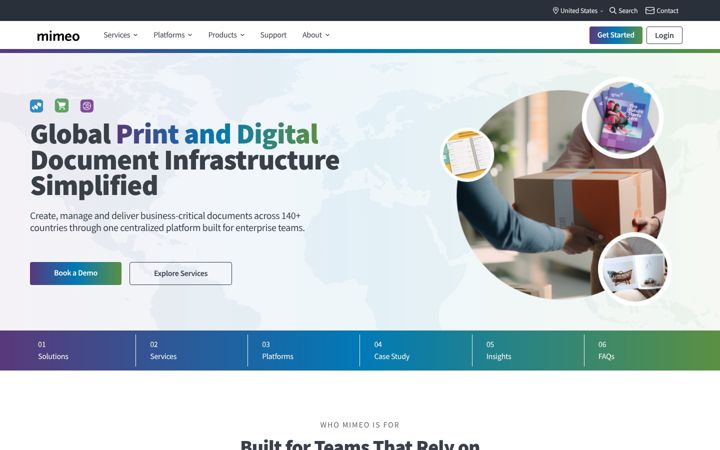Click the Contact link in top bar
Screen dimensions: 720x450
[x=662, y=11]
